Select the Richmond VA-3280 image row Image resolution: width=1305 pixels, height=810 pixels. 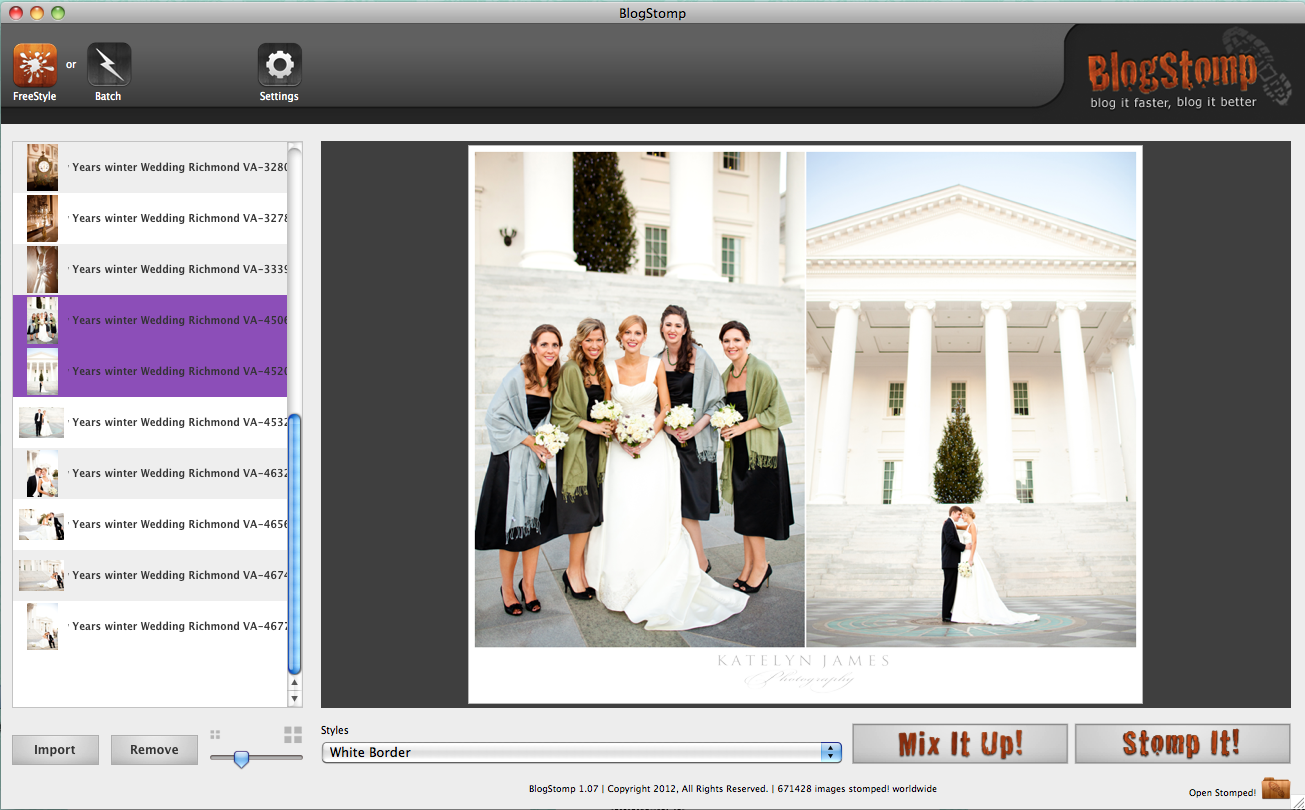(x=150, y=167)
